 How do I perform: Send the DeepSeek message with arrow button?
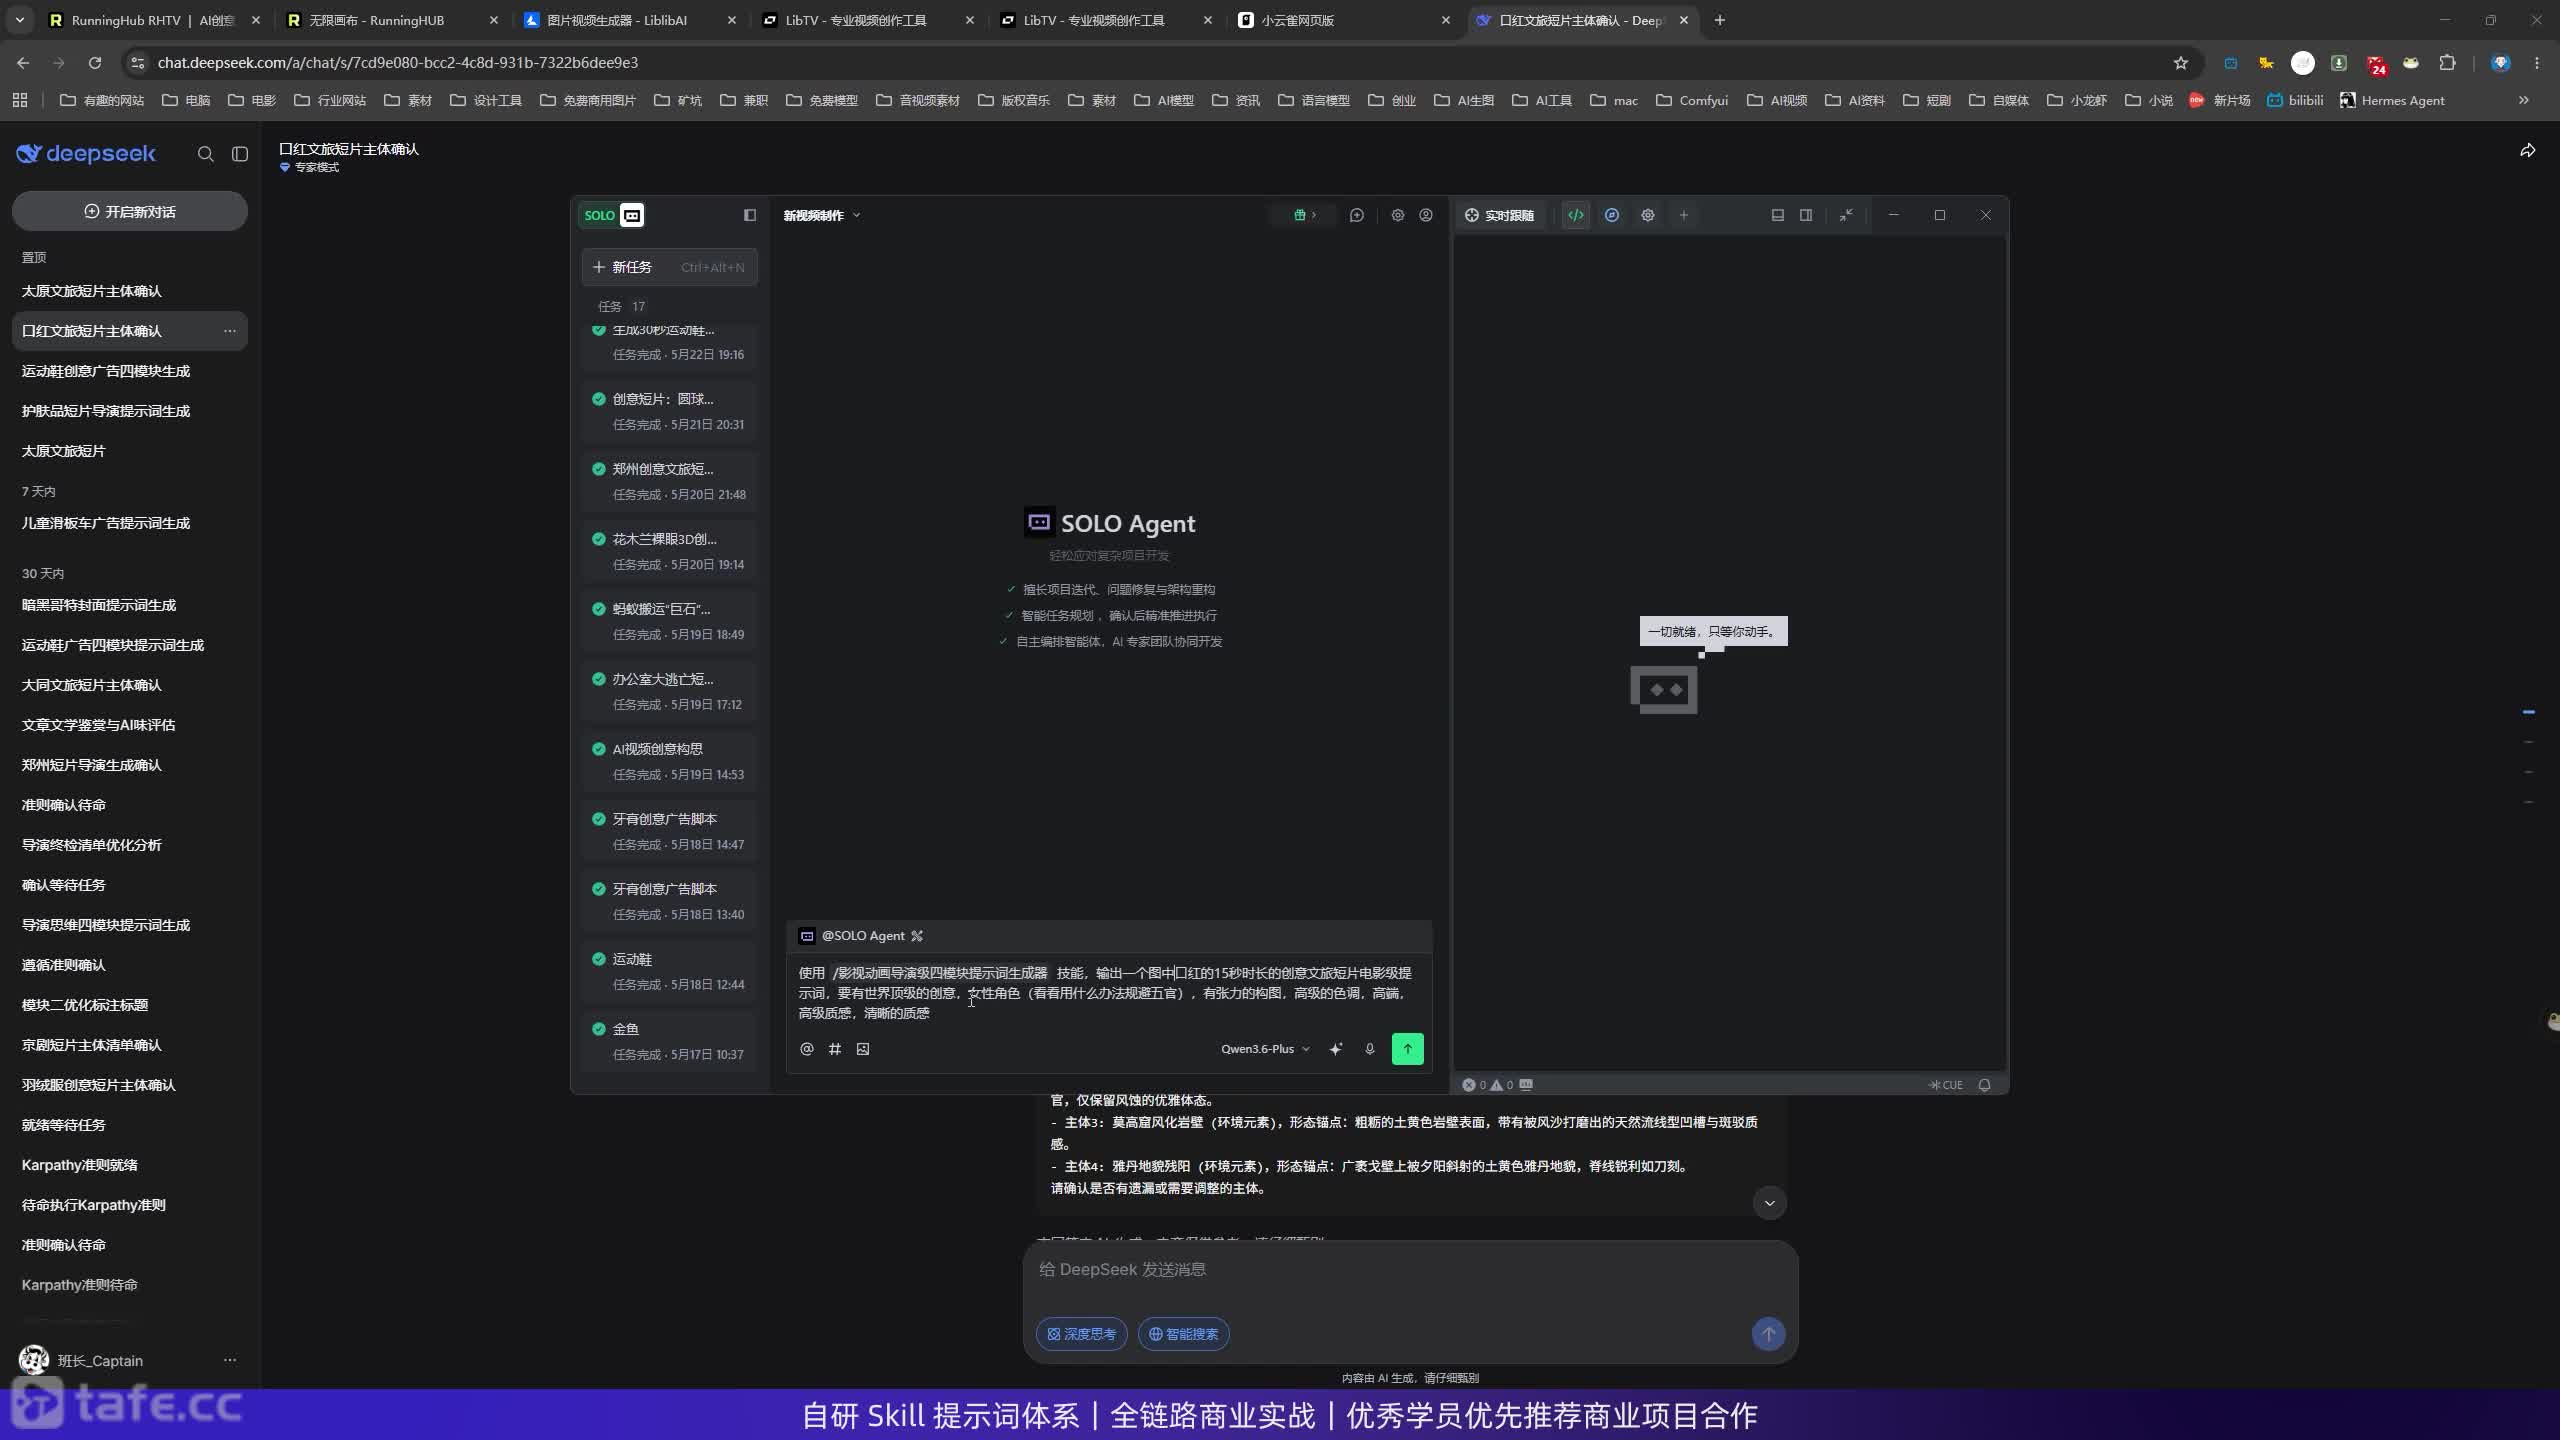(x=1768, y=1334)
